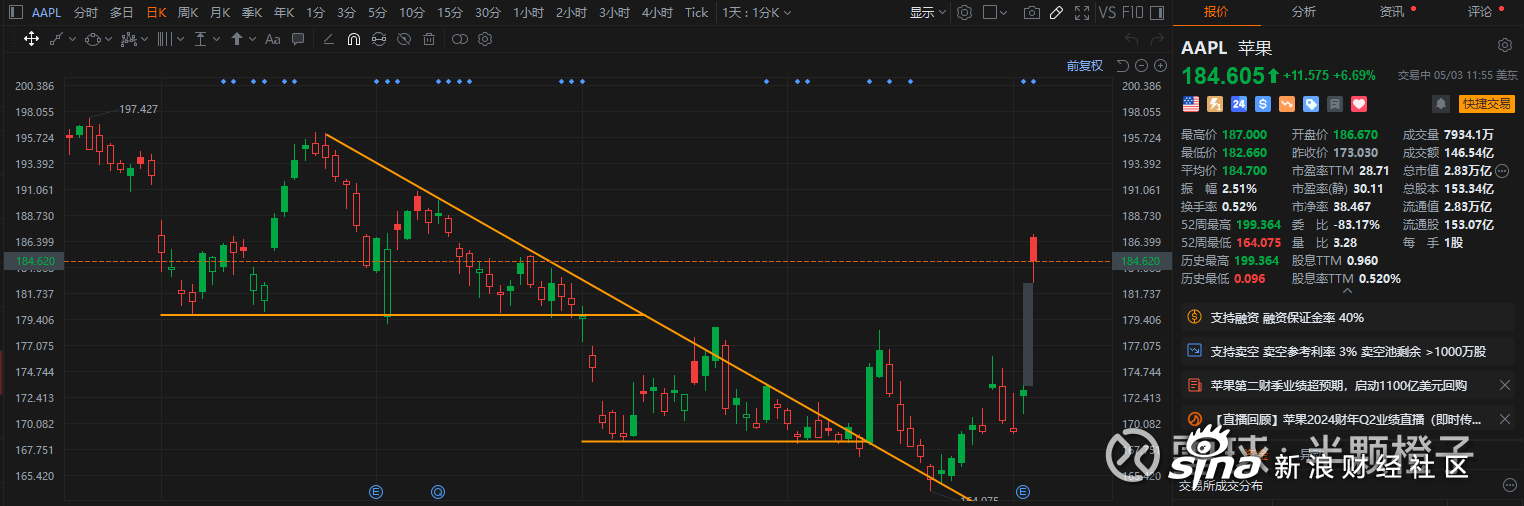Screen dimensions: 1524x506
Task: Click the US flag market icon
Action: coord(1190,103)
